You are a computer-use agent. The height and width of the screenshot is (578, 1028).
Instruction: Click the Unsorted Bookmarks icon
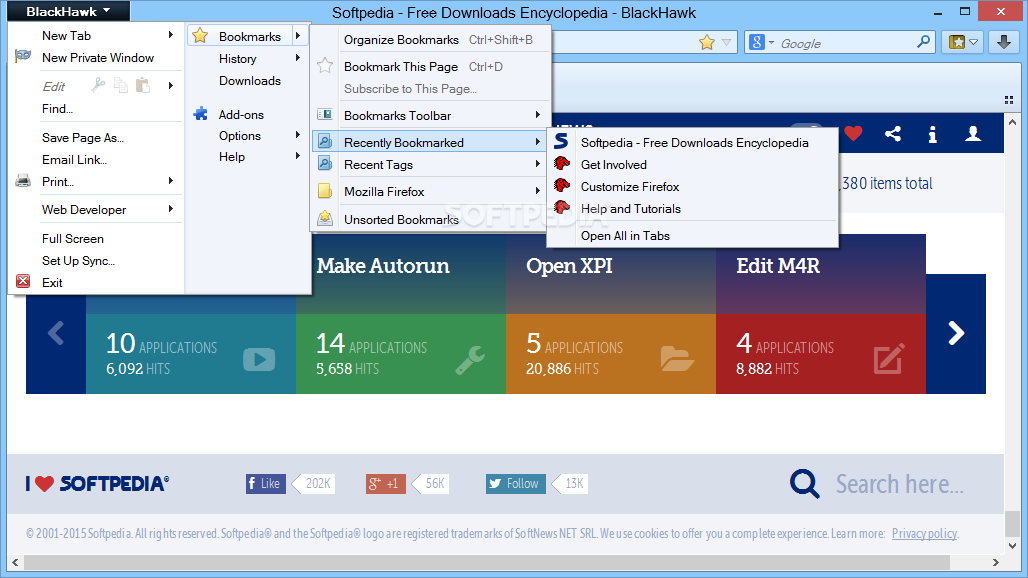[325, 218]
